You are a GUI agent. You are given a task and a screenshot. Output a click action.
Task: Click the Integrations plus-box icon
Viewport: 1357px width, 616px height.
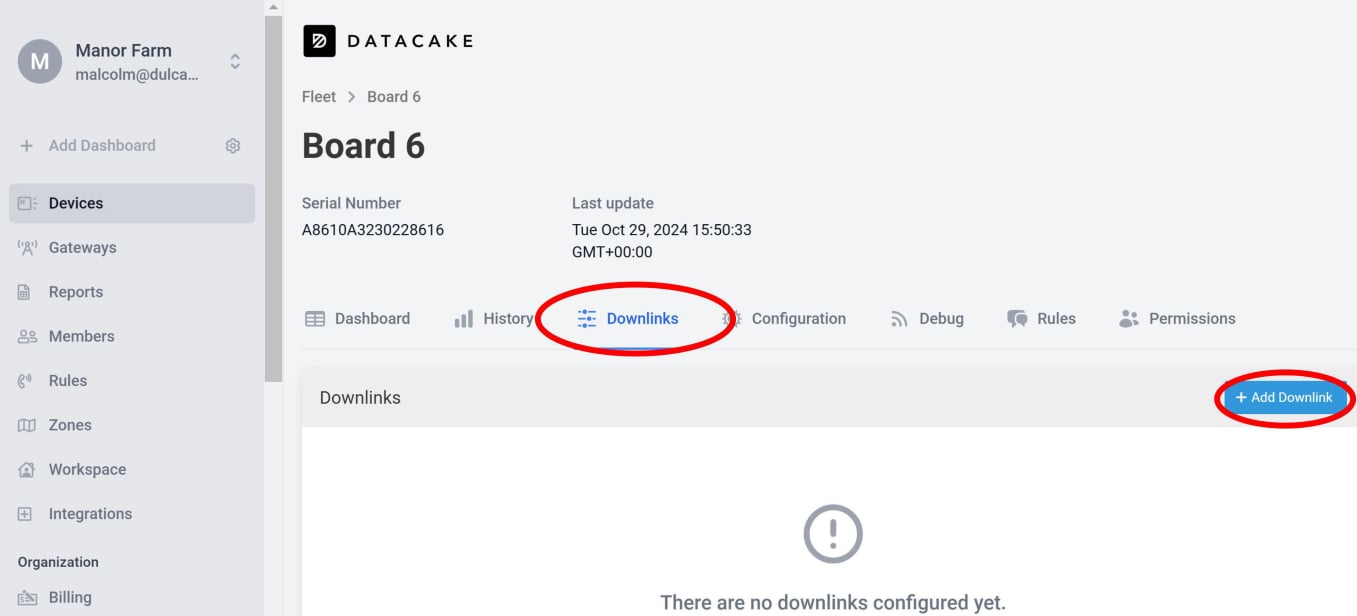pyautogui.click(x=27, y=514)
